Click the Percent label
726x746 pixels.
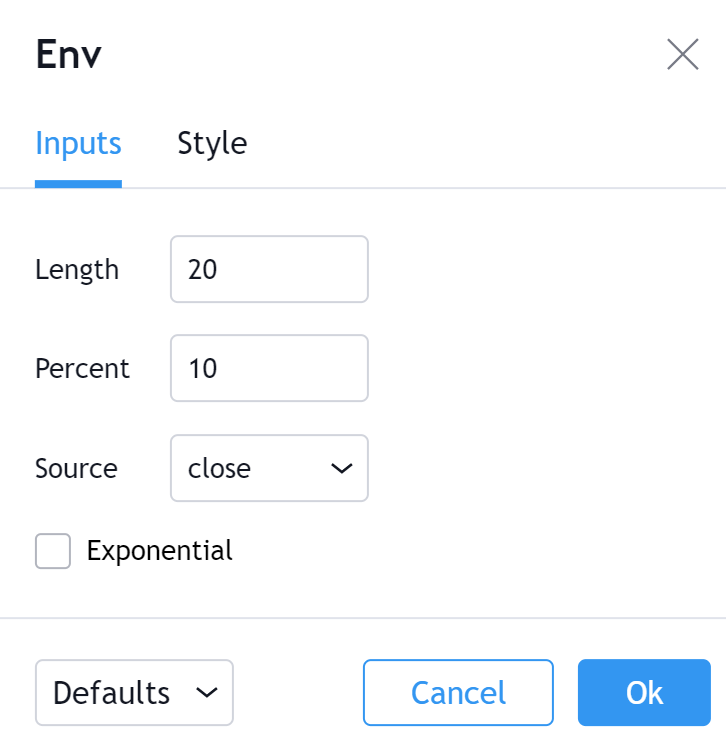82,369
